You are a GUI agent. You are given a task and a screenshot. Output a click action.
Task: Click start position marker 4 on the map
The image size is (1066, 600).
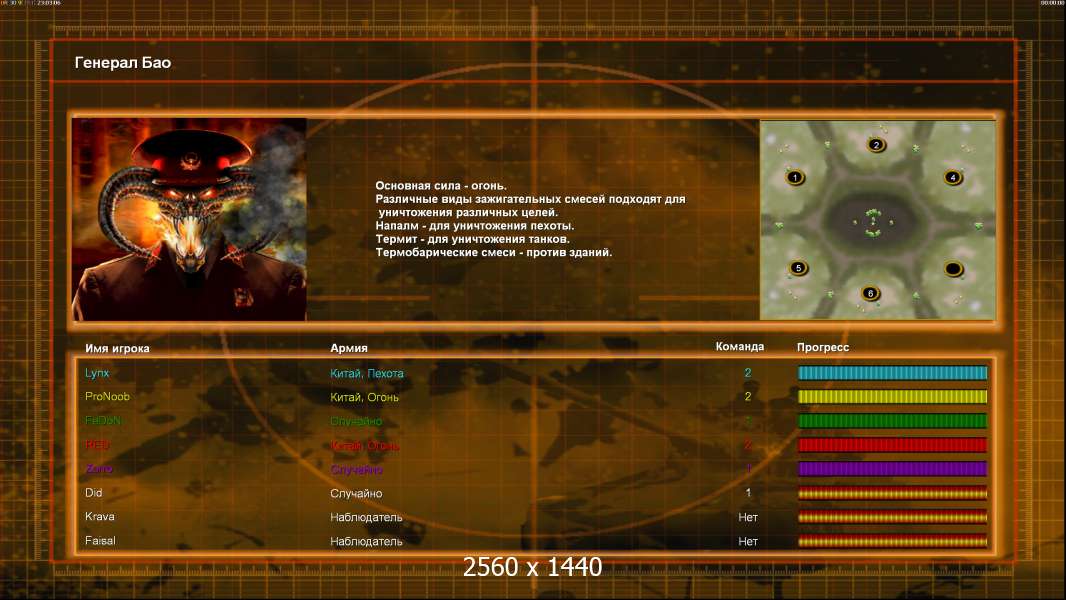click(953, 178)
